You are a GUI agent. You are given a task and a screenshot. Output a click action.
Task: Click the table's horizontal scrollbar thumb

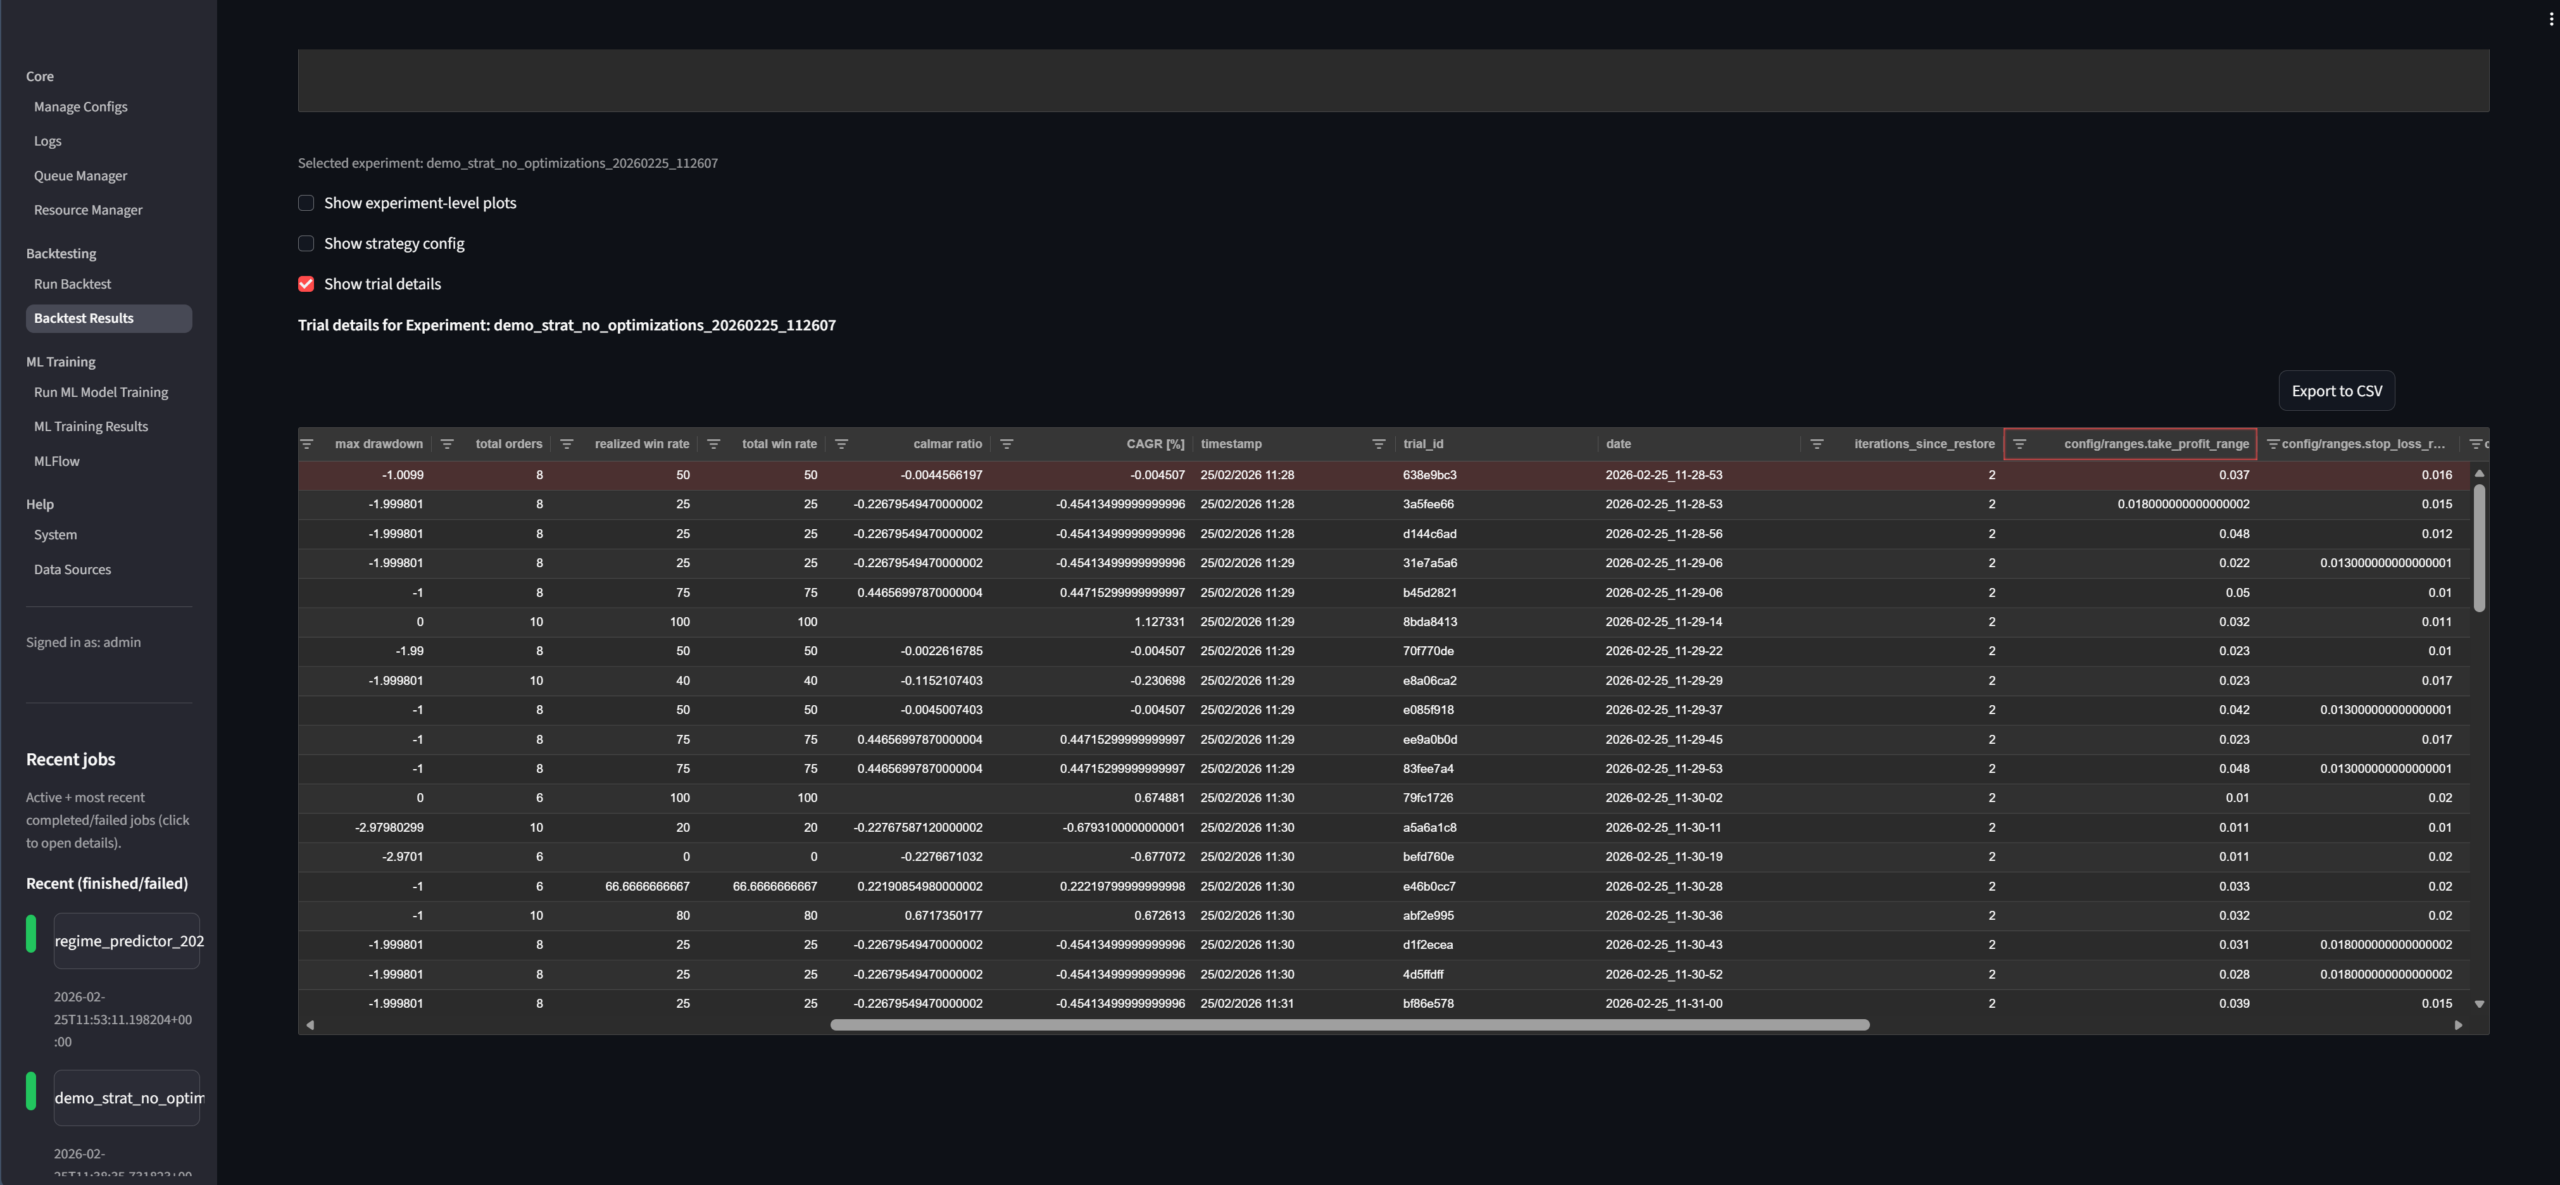tap(1349, 1025)
